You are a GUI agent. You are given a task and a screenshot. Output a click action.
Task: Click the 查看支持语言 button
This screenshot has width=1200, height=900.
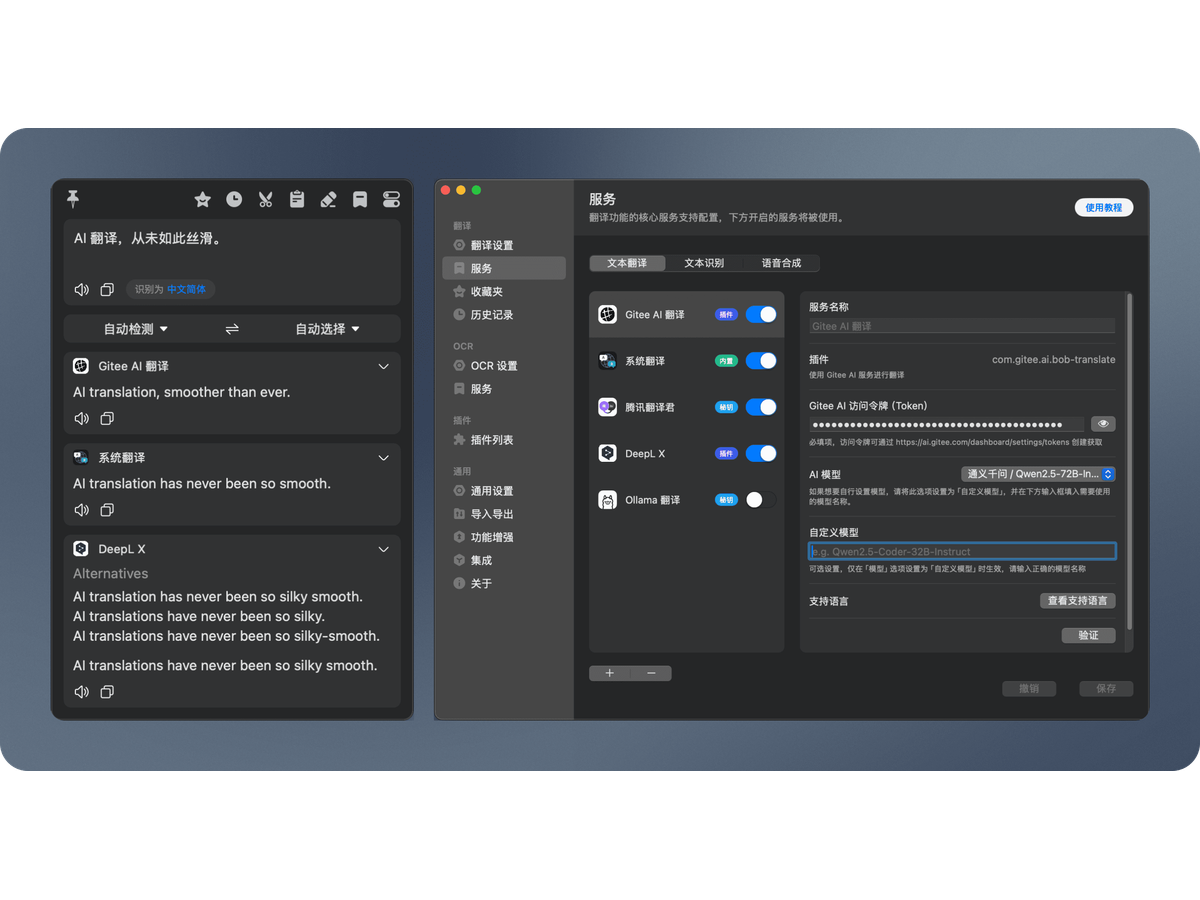click(1078, 601)
